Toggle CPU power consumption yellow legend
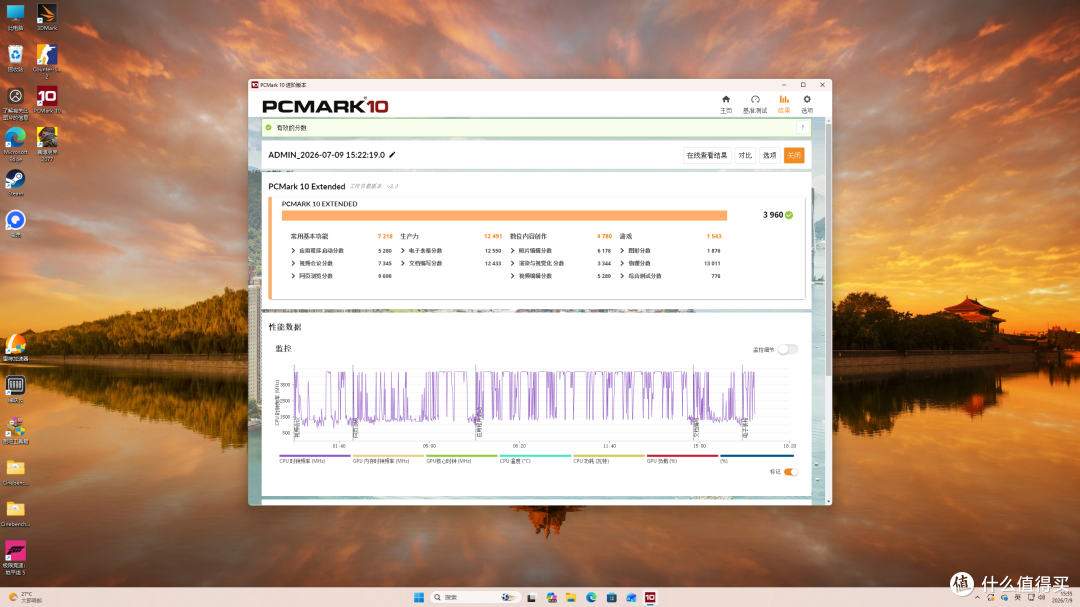1080x607 pixels. (609, 459)
